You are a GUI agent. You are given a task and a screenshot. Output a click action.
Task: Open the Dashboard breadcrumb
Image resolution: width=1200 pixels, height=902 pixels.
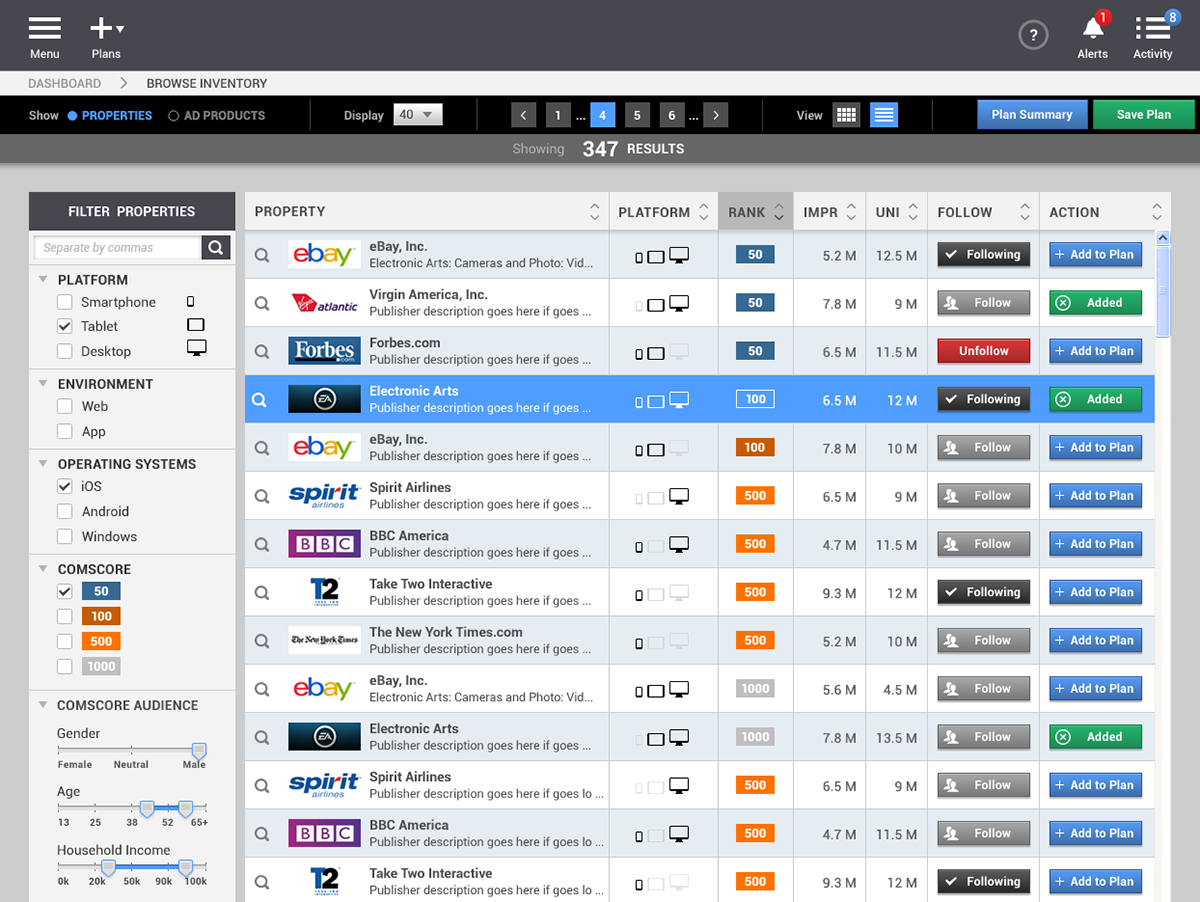click(64, 84)
